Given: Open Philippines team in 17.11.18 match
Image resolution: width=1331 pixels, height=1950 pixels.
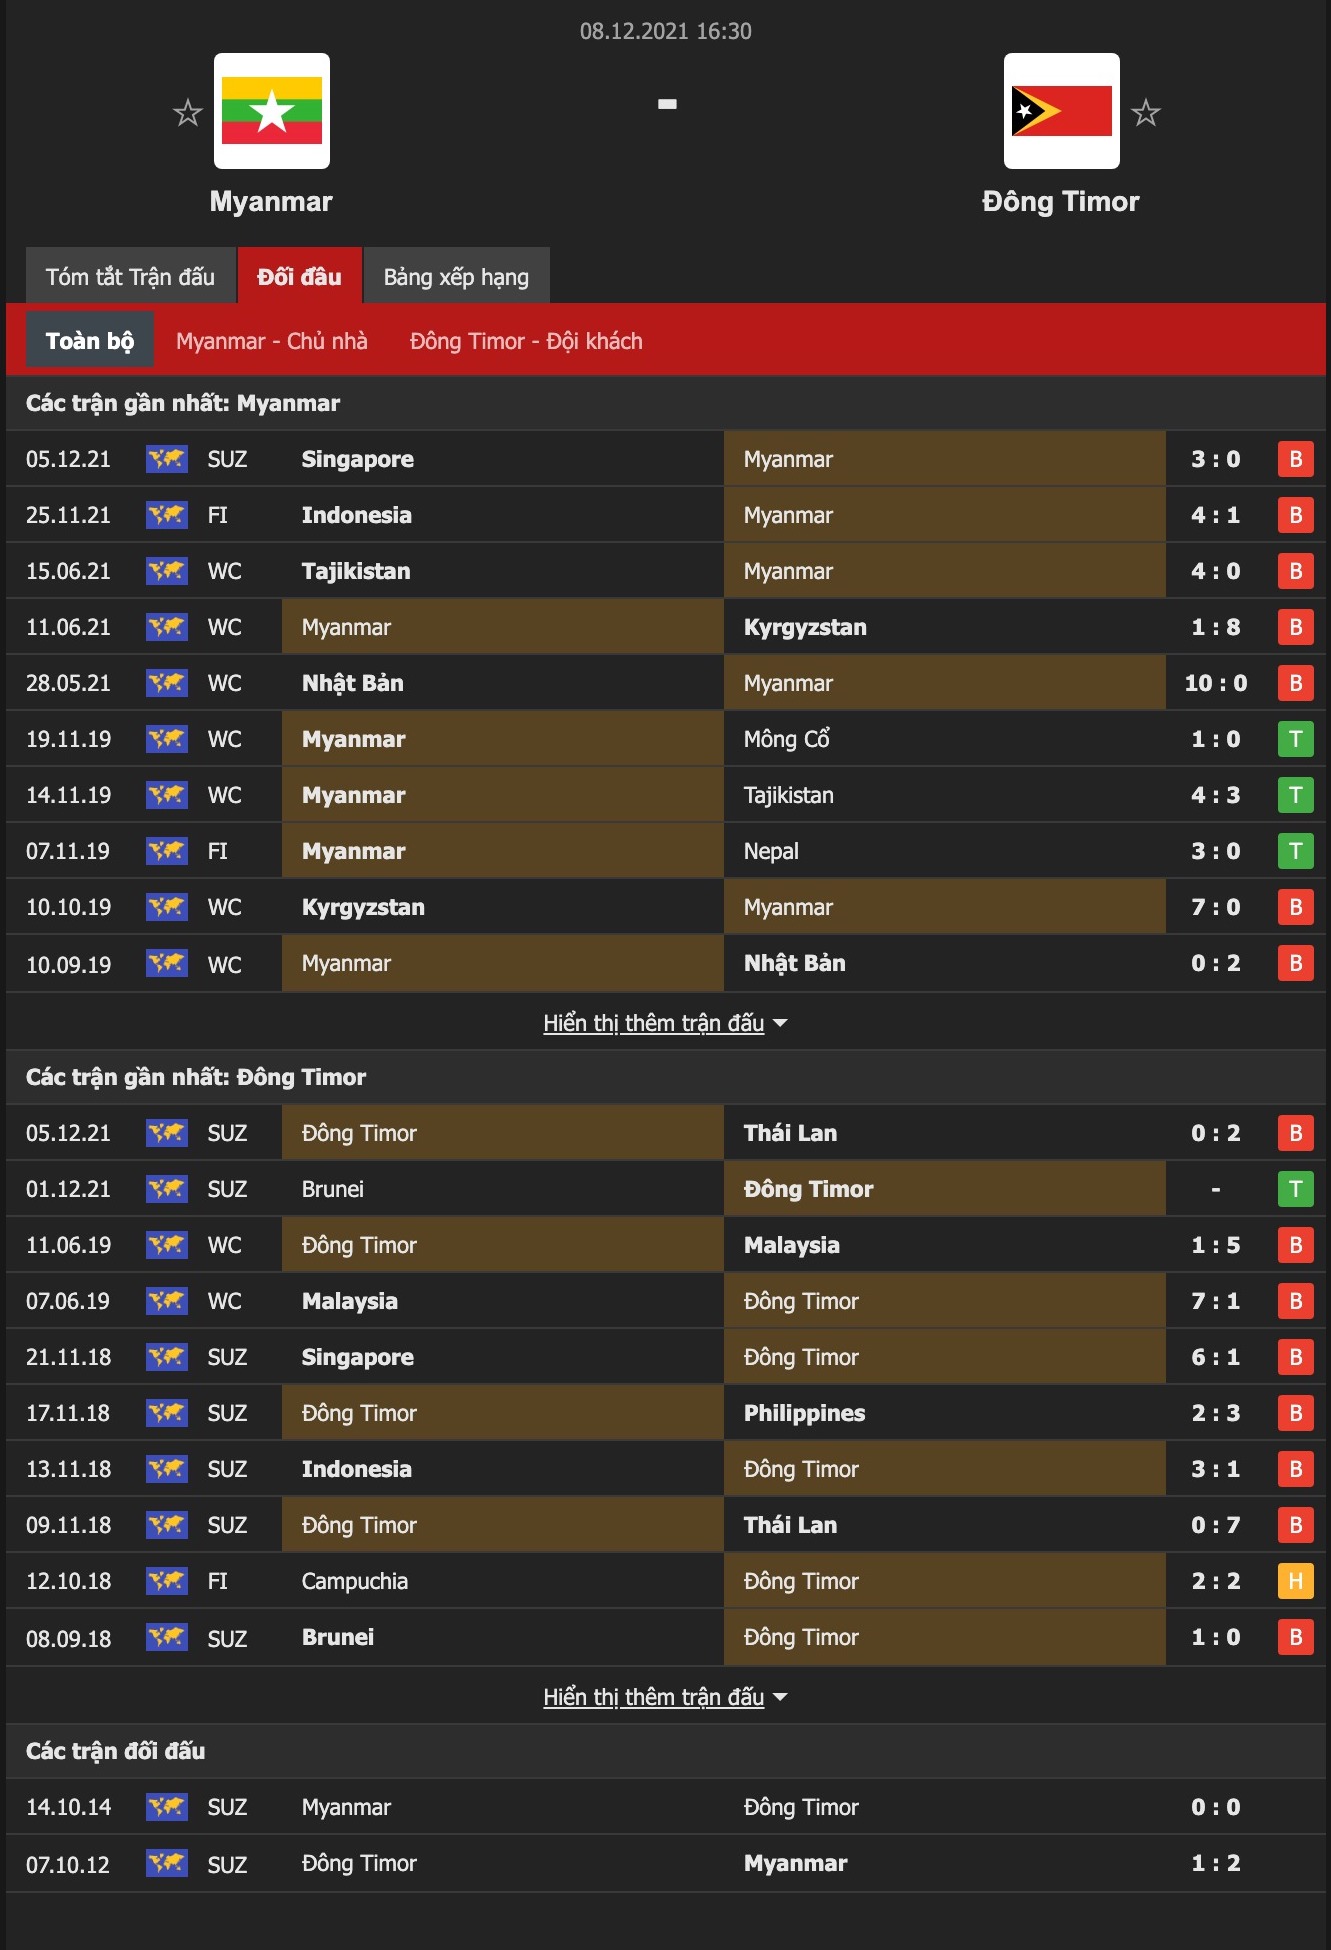Looking at the screenshot, I should (805, 1413).
